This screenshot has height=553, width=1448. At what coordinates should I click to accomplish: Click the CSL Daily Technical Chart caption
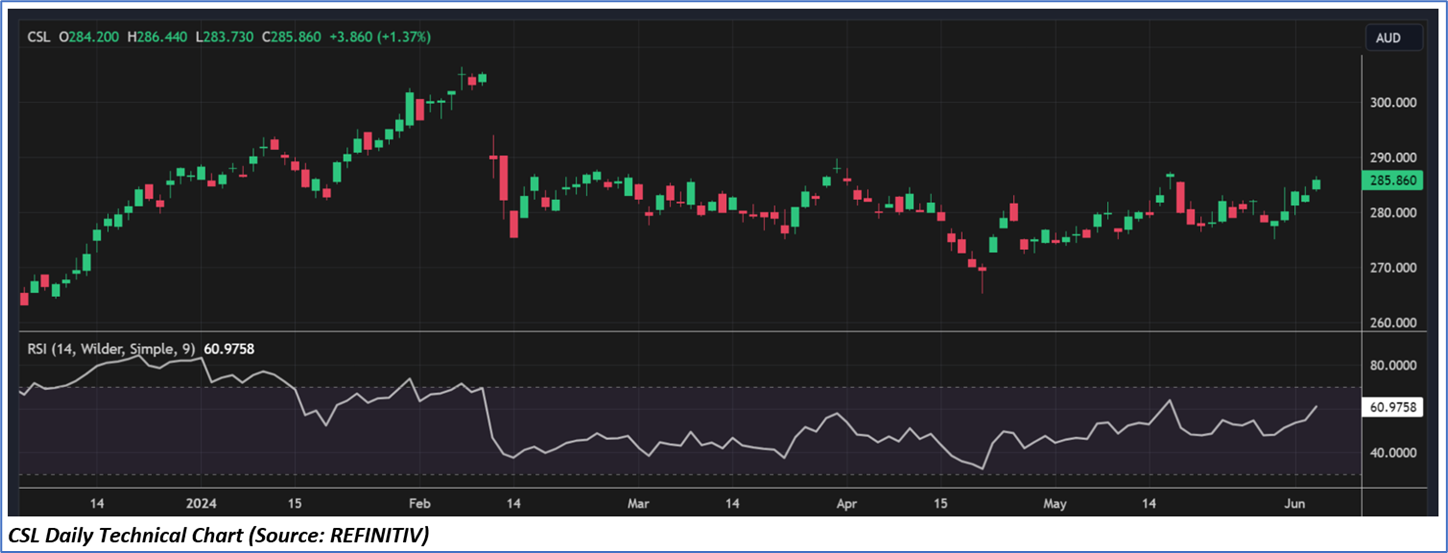coord(218,536)
